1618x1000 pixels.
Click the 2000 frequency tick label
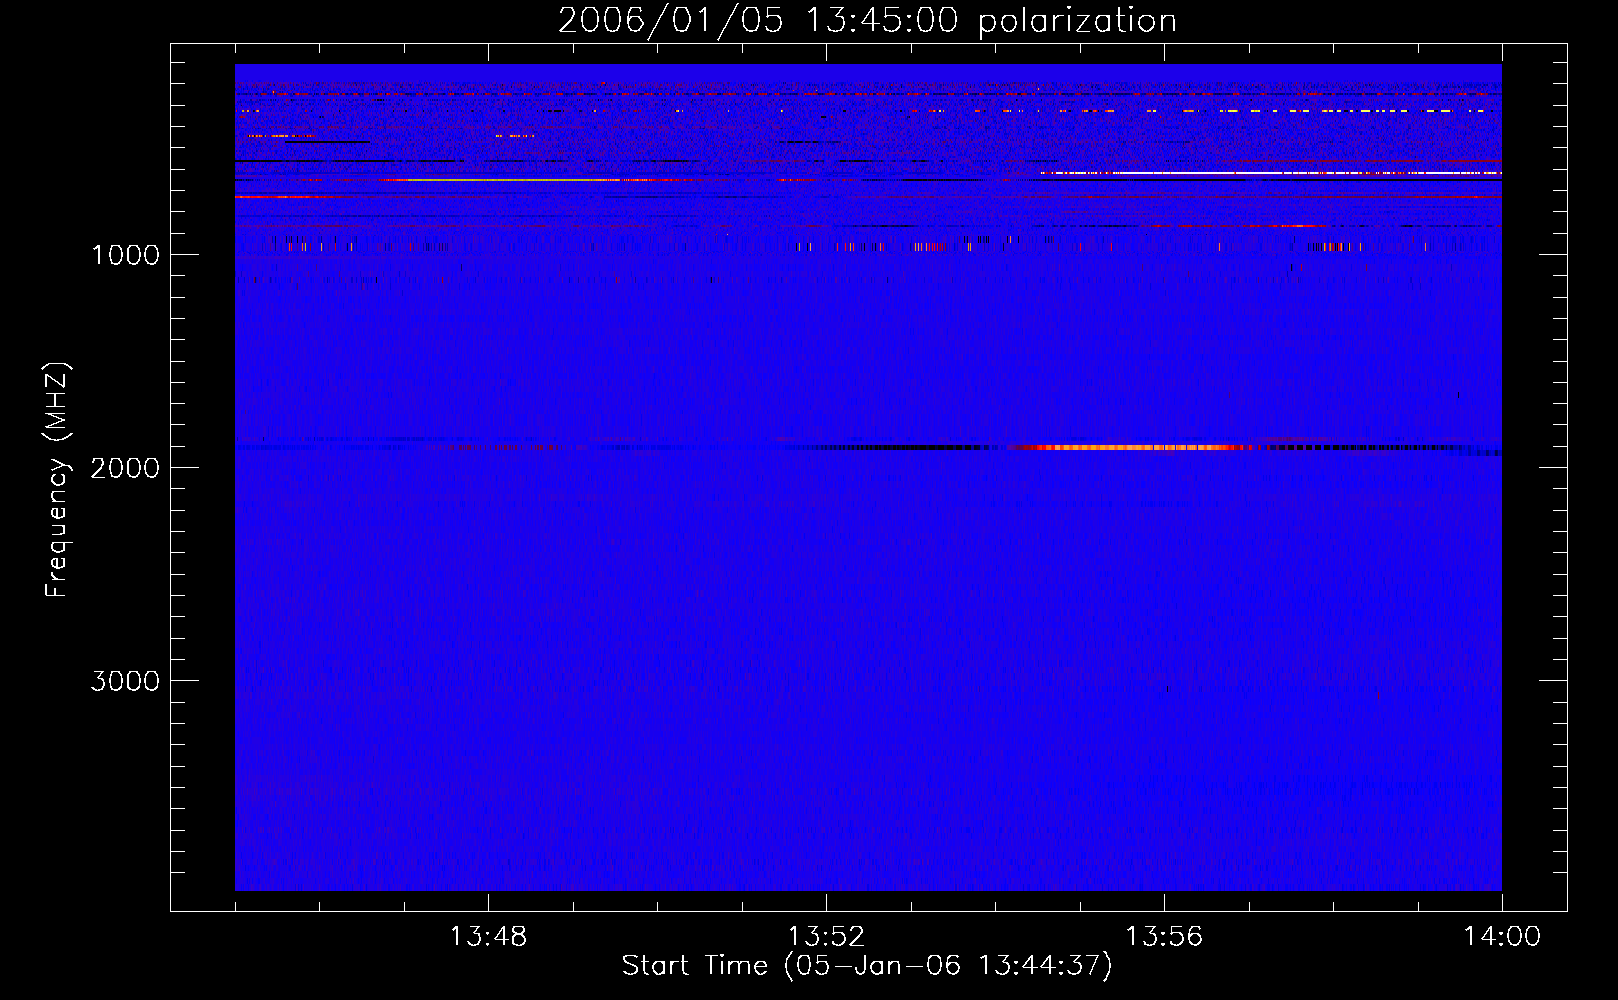click(x=125, y=468)
